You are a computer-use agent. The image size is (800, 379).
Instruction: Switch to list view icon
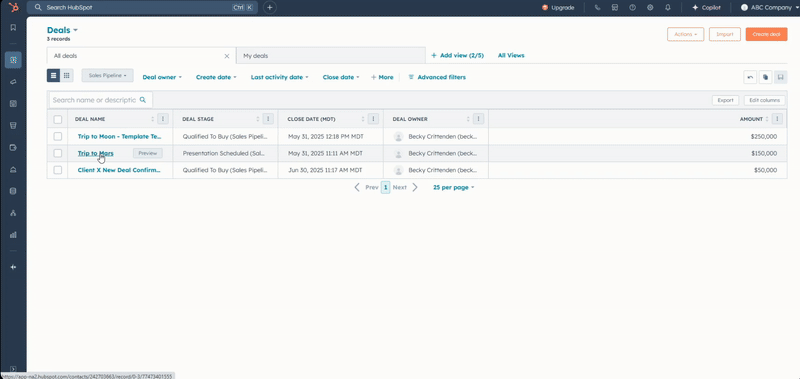tap(54, 75)
